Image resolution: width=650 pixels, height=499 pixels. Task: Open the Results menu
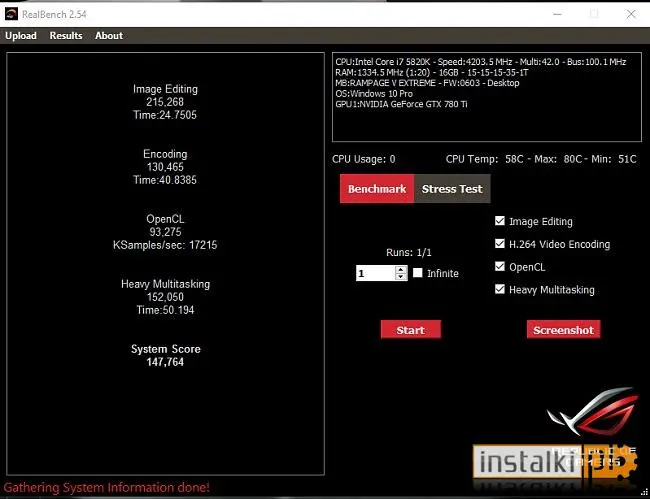click(66, 36)
